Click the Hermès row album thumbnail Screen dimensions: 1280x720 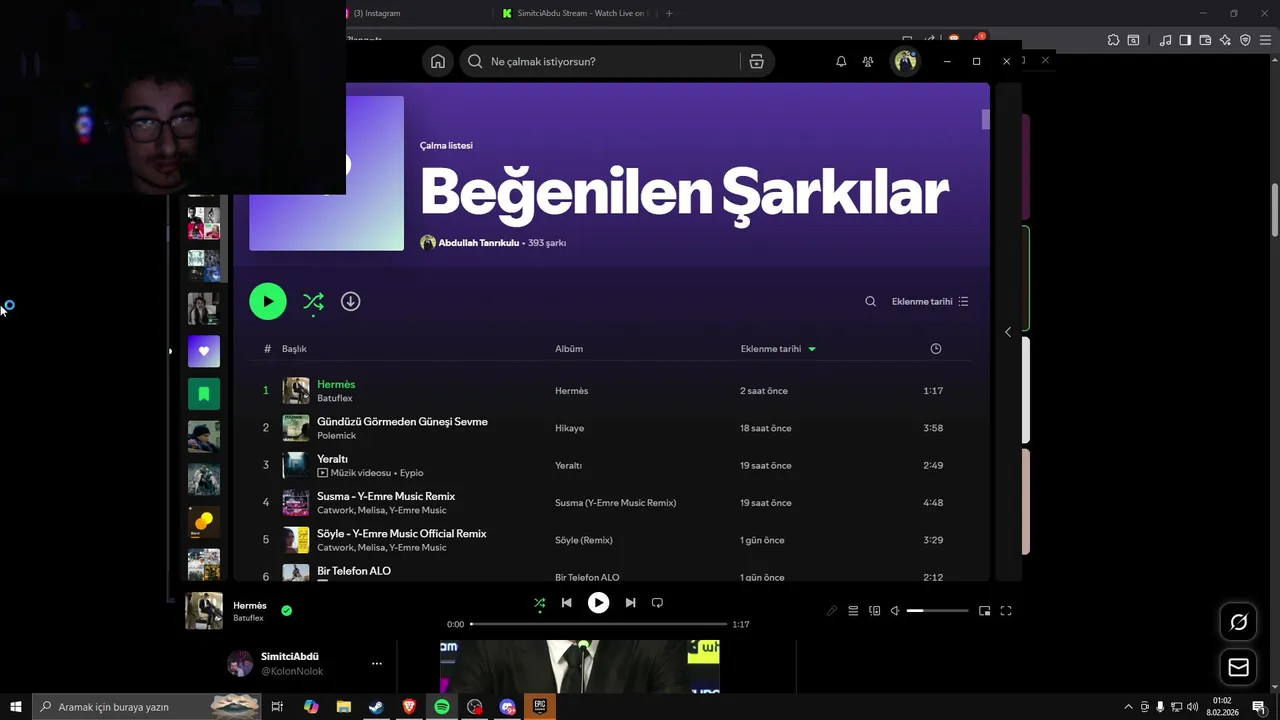pyautogui.click(x=296, y=391)
